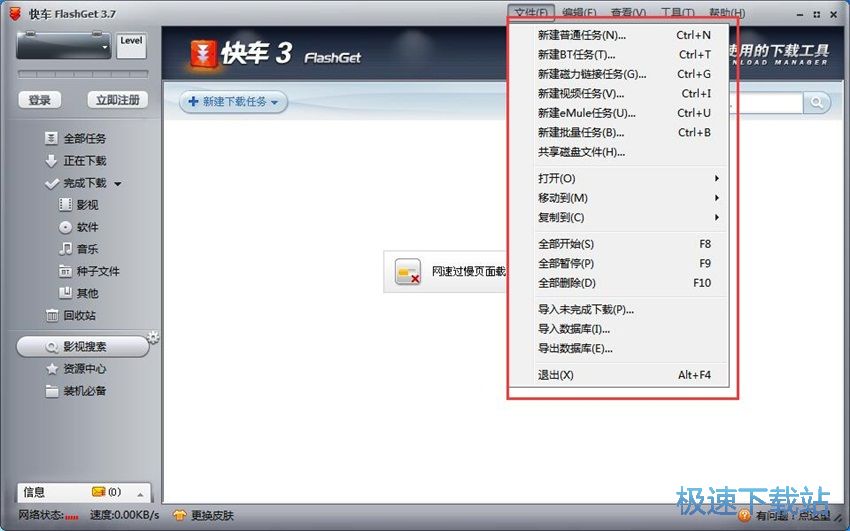
Task: Click the 有问题 点这里 link
Action: 793,515
